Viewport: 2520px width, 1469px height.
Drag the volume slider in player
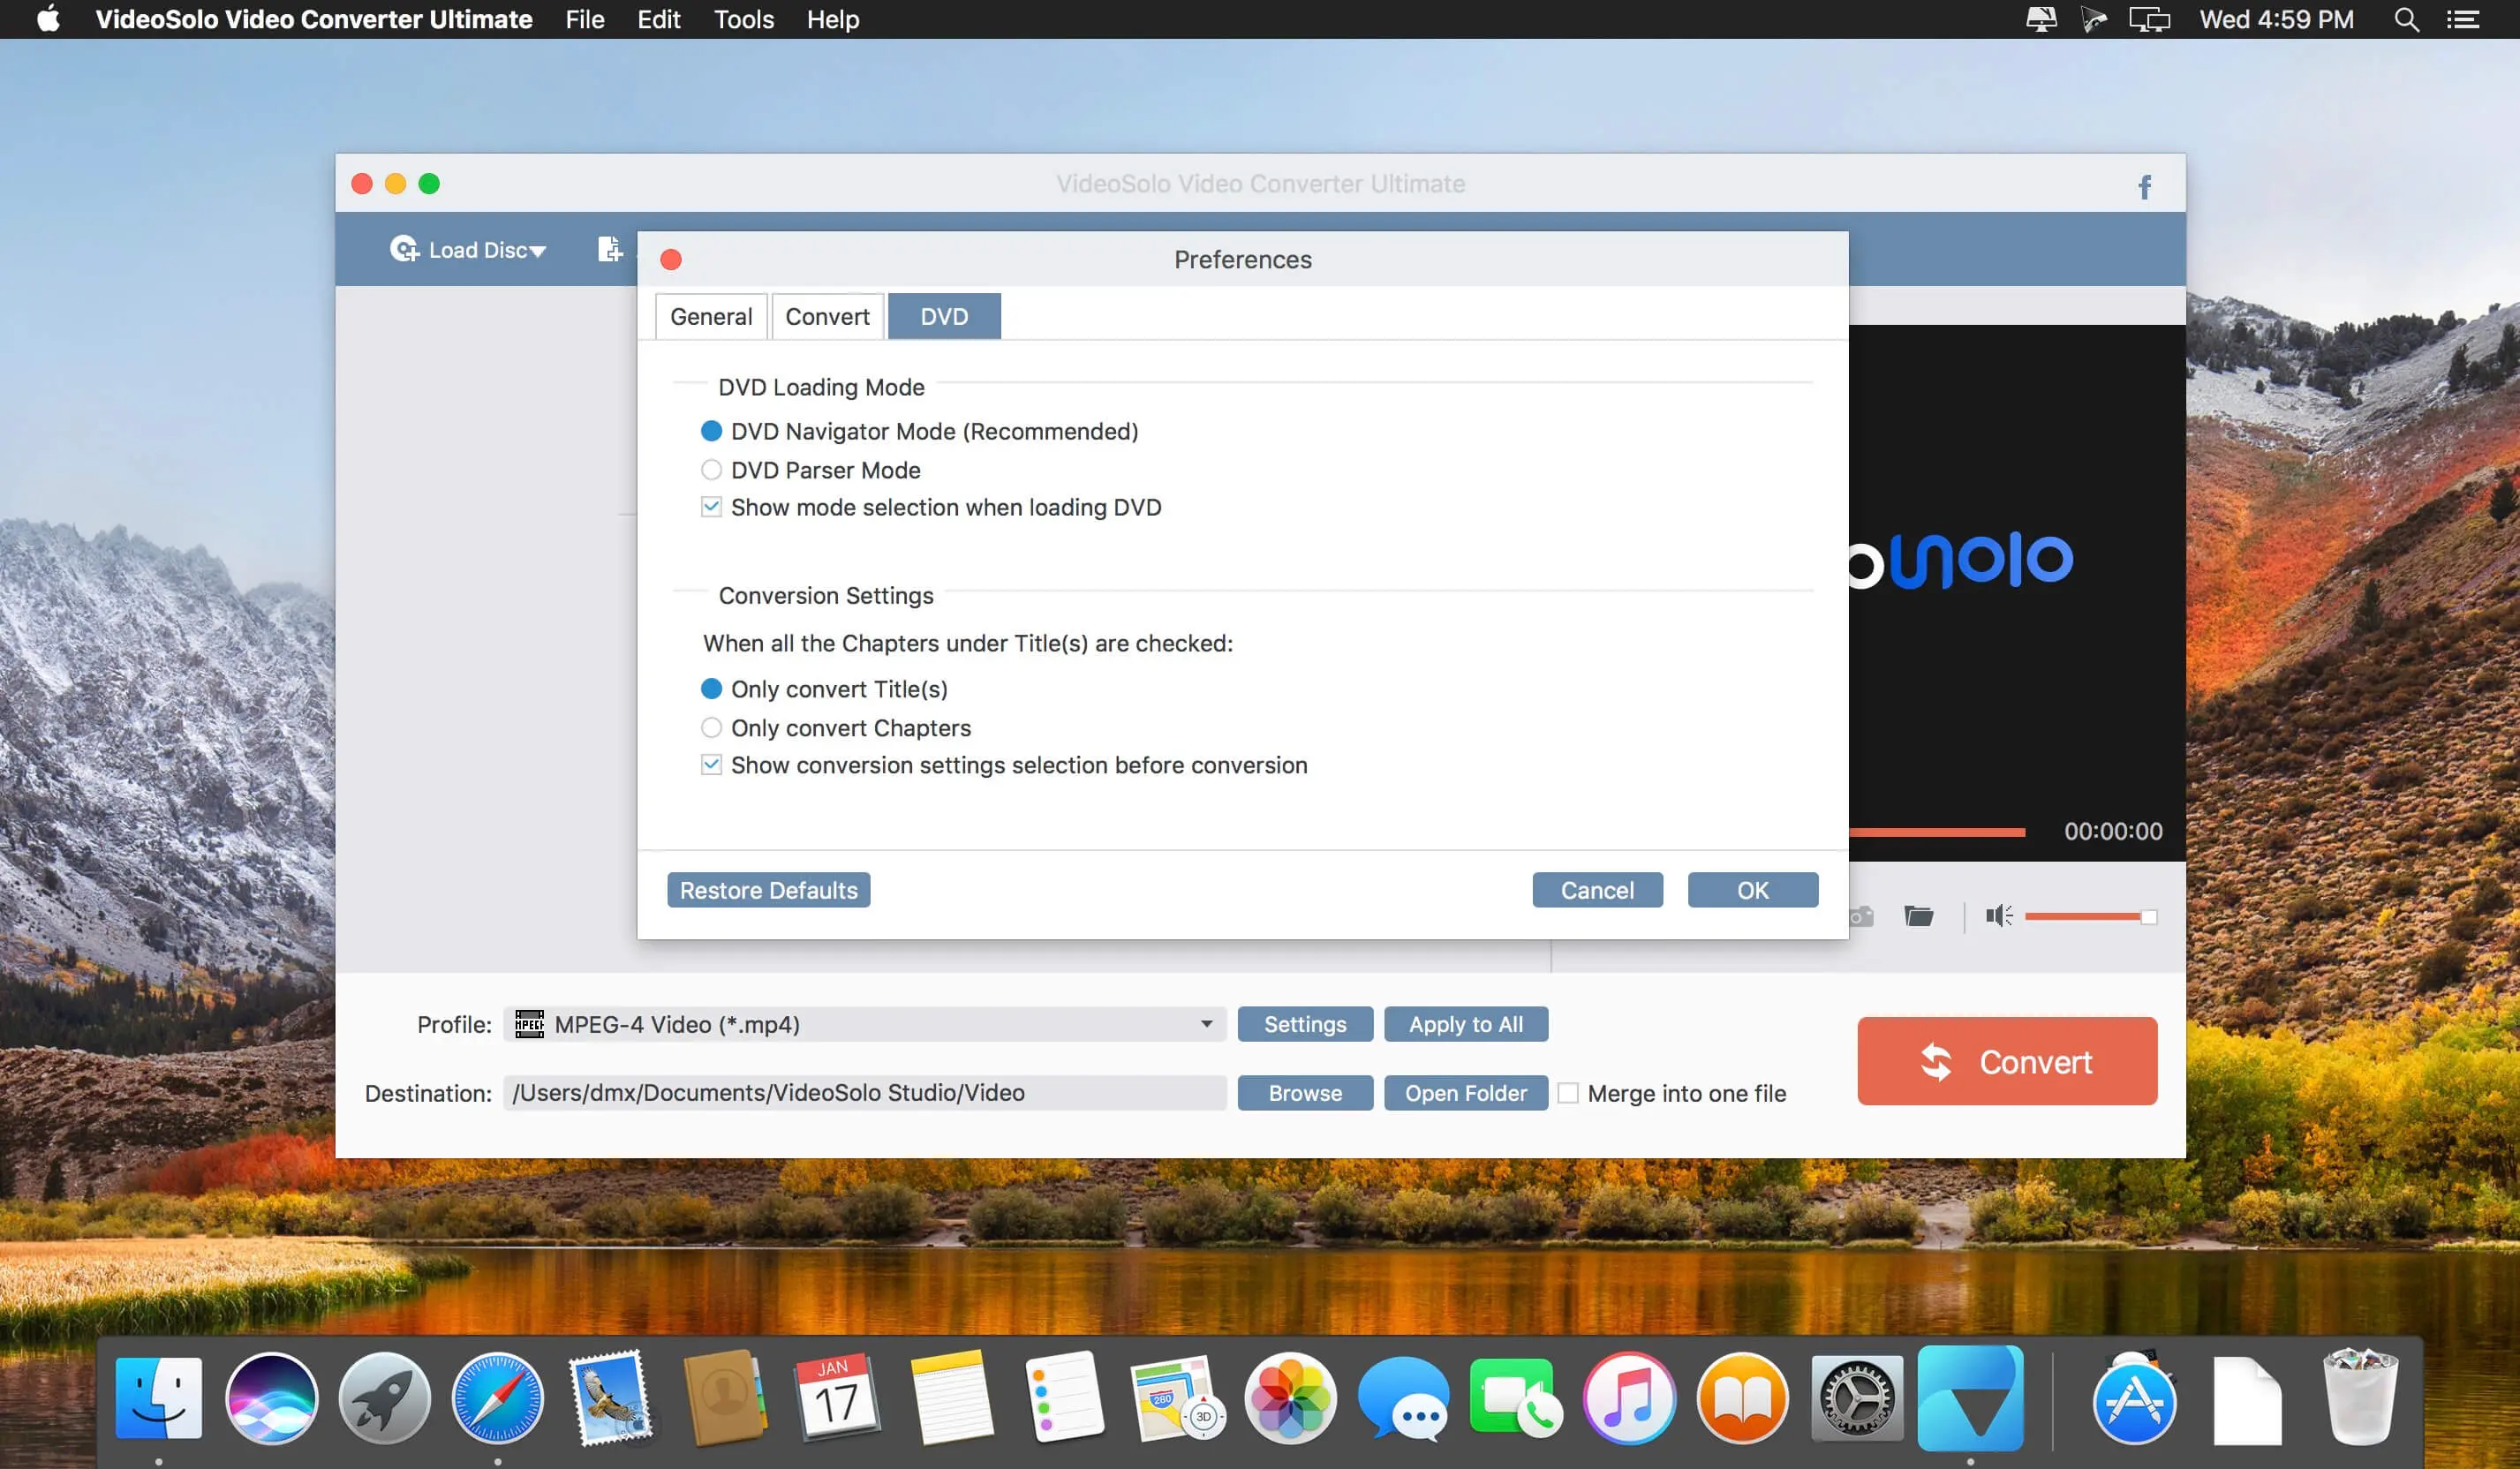(2139, 913)
